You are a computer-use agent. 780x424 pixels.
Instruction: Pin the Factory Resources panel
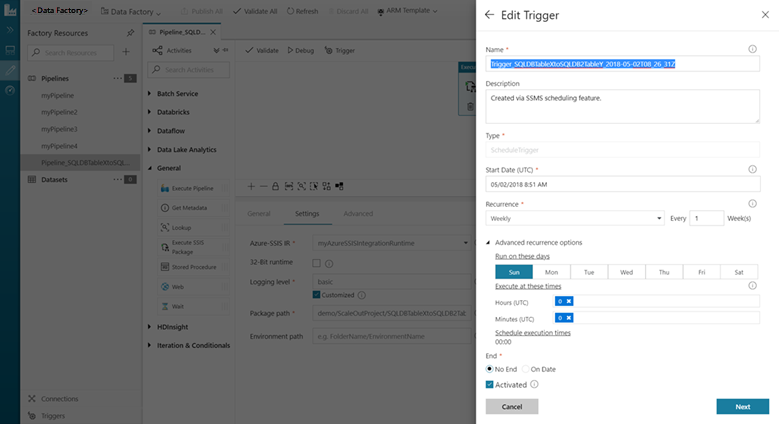point(130,33)
